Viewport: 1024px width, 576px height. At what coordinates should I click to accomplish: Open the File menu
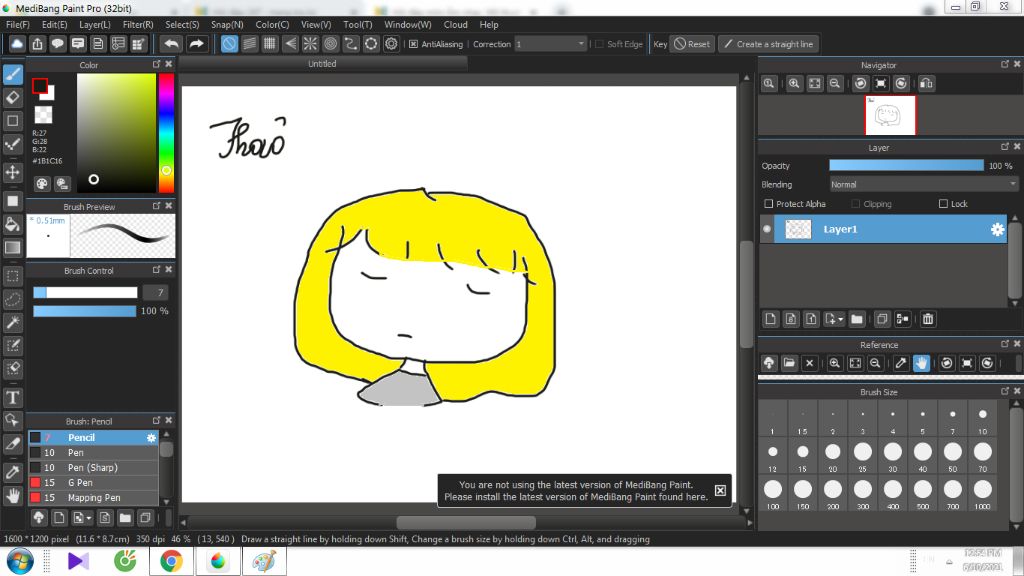coord(18,25)
